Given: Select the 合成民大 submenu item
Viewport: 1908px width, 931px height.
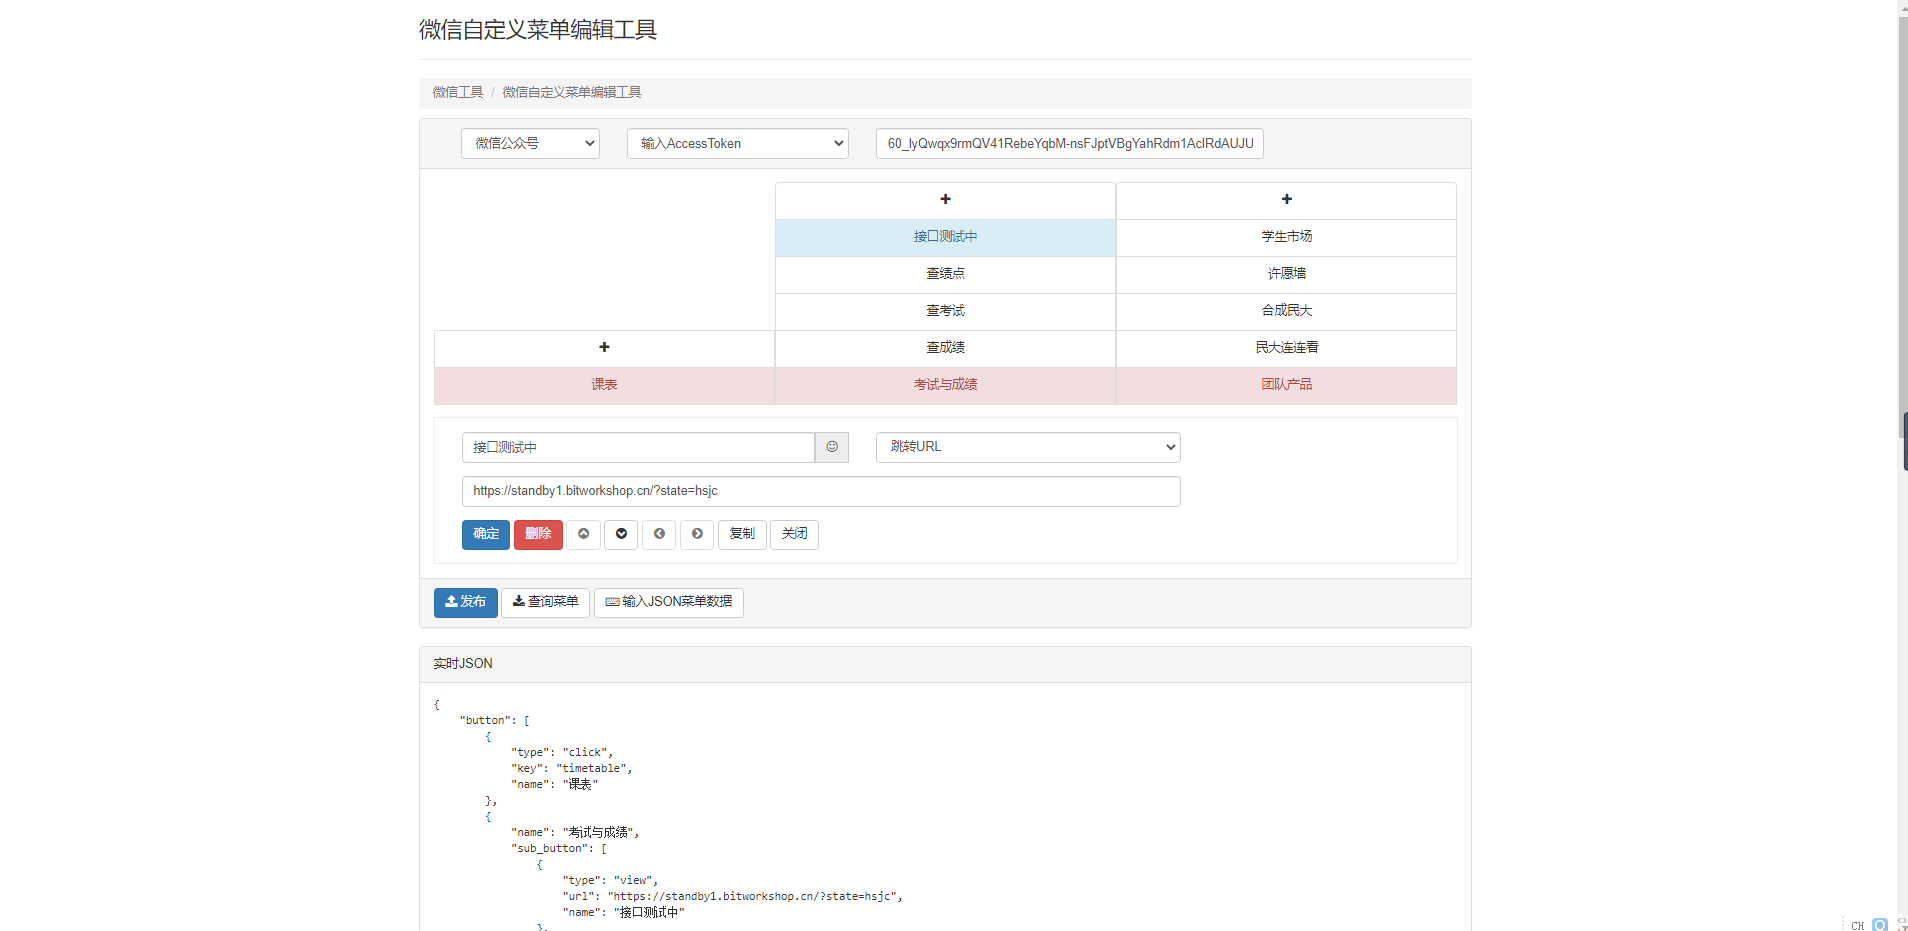Looking at the screenshot, I should 1286,311.
